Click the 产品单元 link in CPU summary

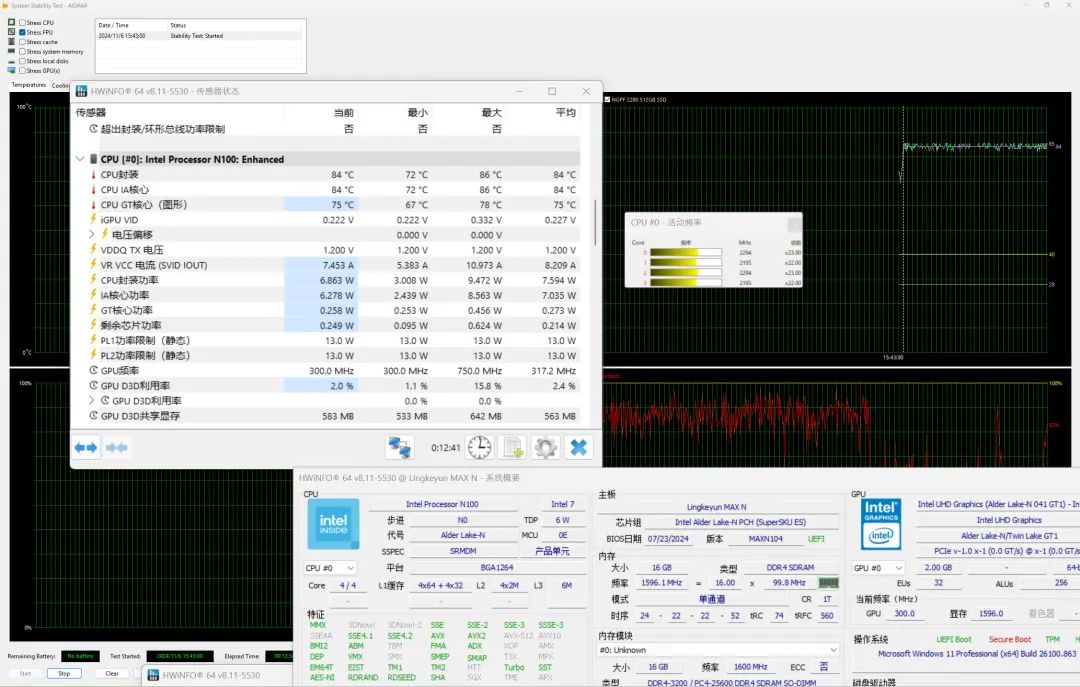[552, 551]
